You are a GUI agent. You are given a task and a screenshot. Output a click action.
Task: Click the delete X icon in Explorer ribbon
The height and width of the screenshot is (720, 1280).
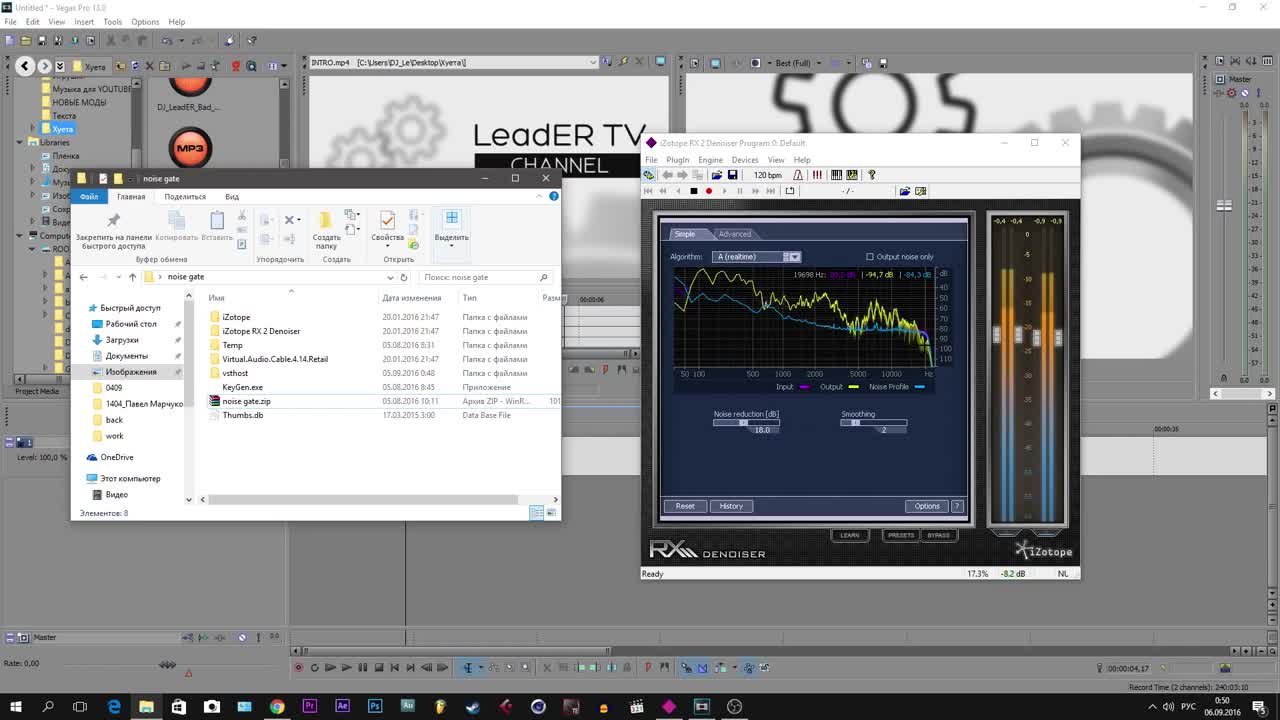pos(289,220)
